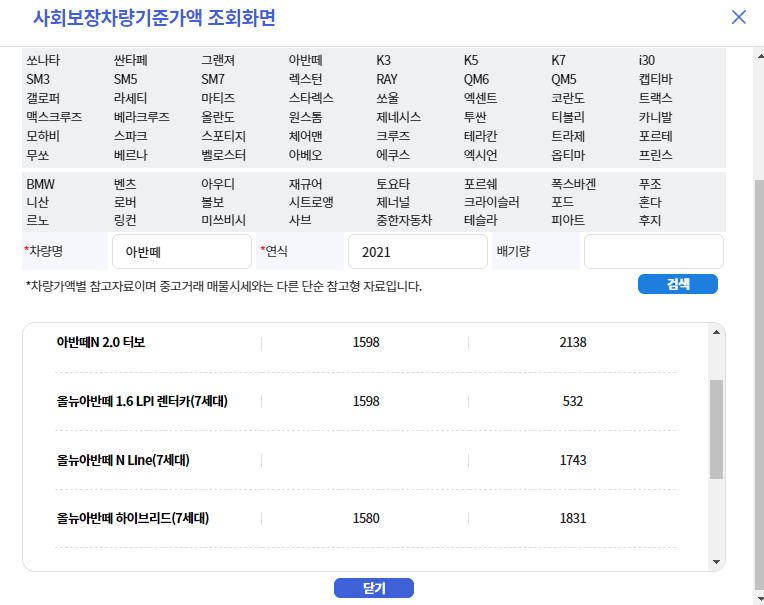The height and width of the screenshot is (605, 764).
Task: Choose K7 from the model list
Action: [558, 60]
